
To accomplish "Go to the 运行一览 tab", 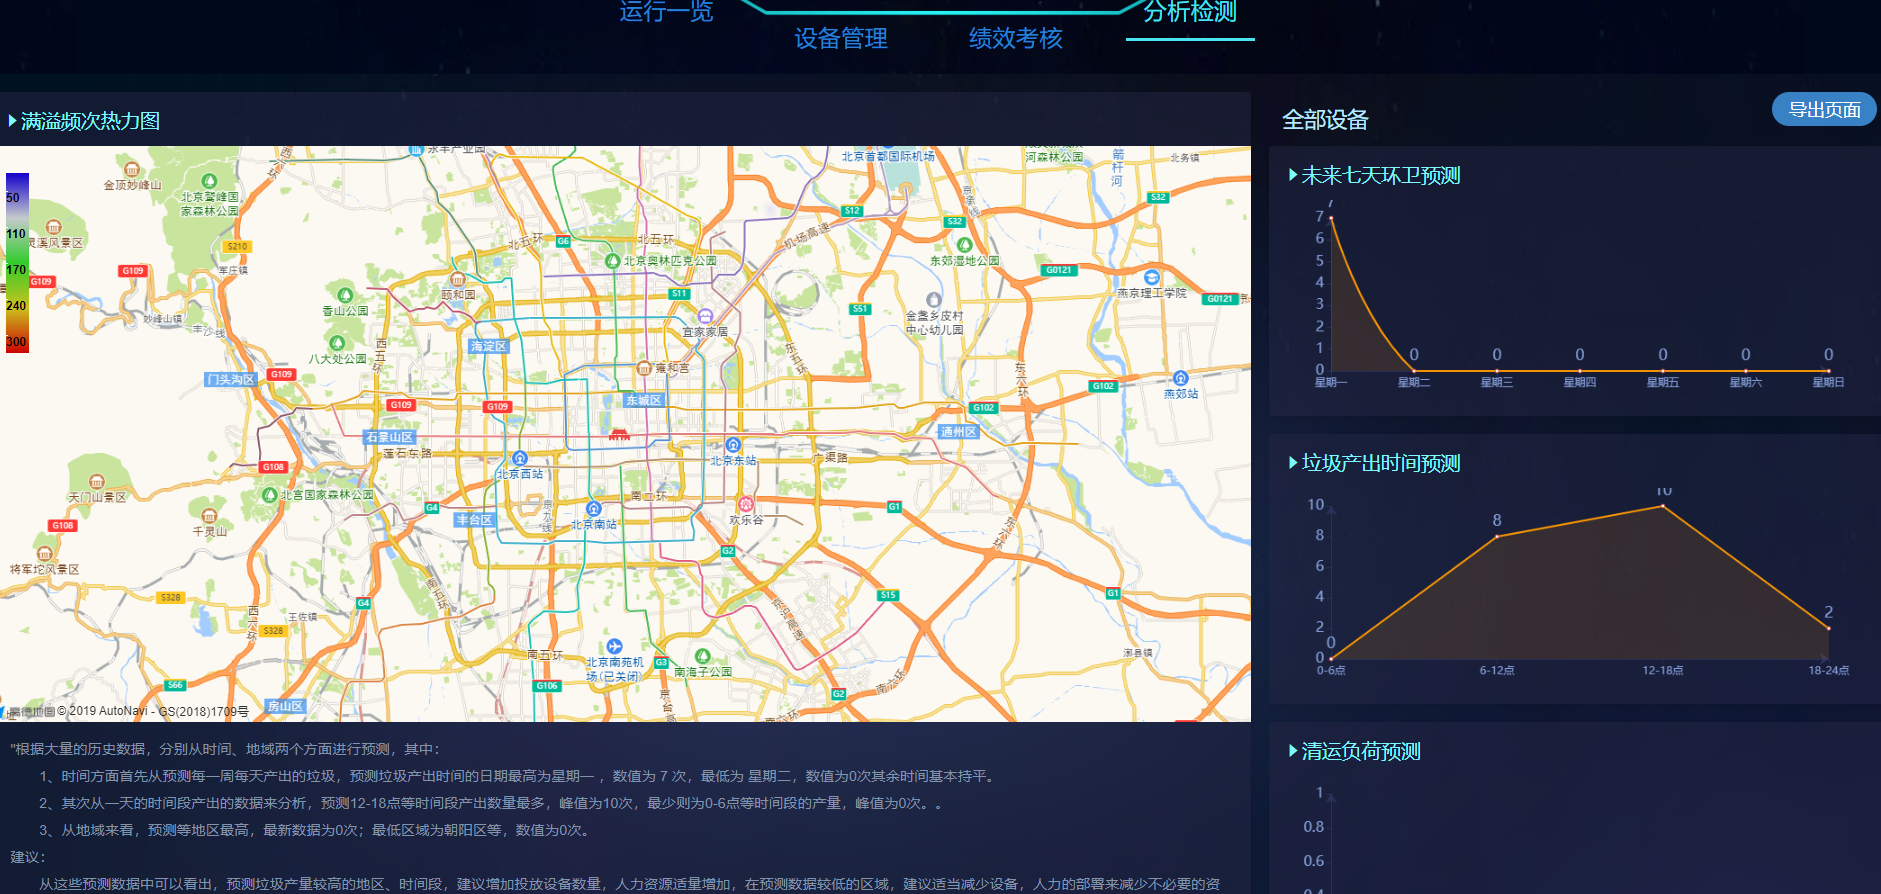I will tap(666, 12).
